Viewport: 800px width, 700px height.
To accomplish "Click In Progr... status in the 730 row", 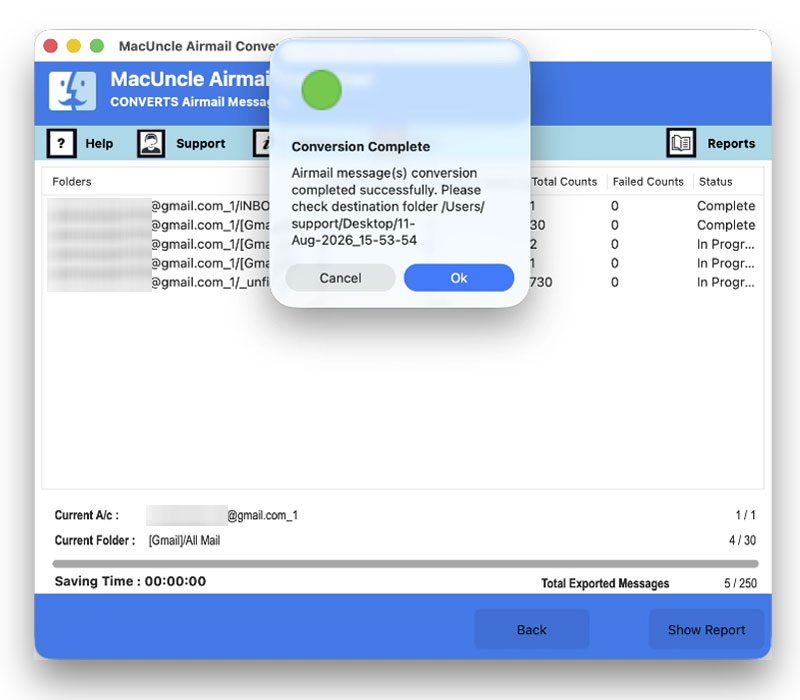I will [x=726, y=282].
